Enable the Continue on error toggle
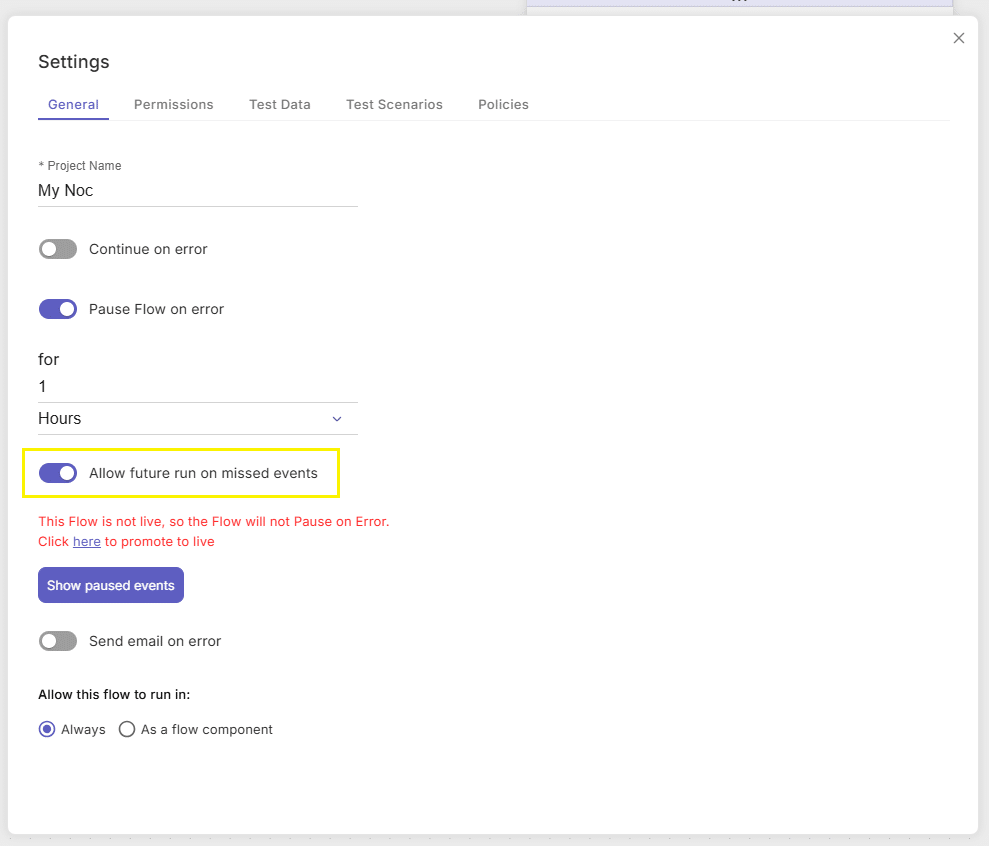 (x=58, y=249)
